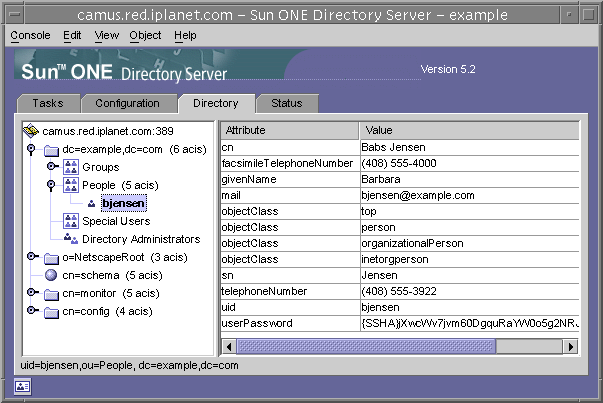The image size is (603, 403).
Task: Select the Directory Administrators entry
Action: coord(141,239)
